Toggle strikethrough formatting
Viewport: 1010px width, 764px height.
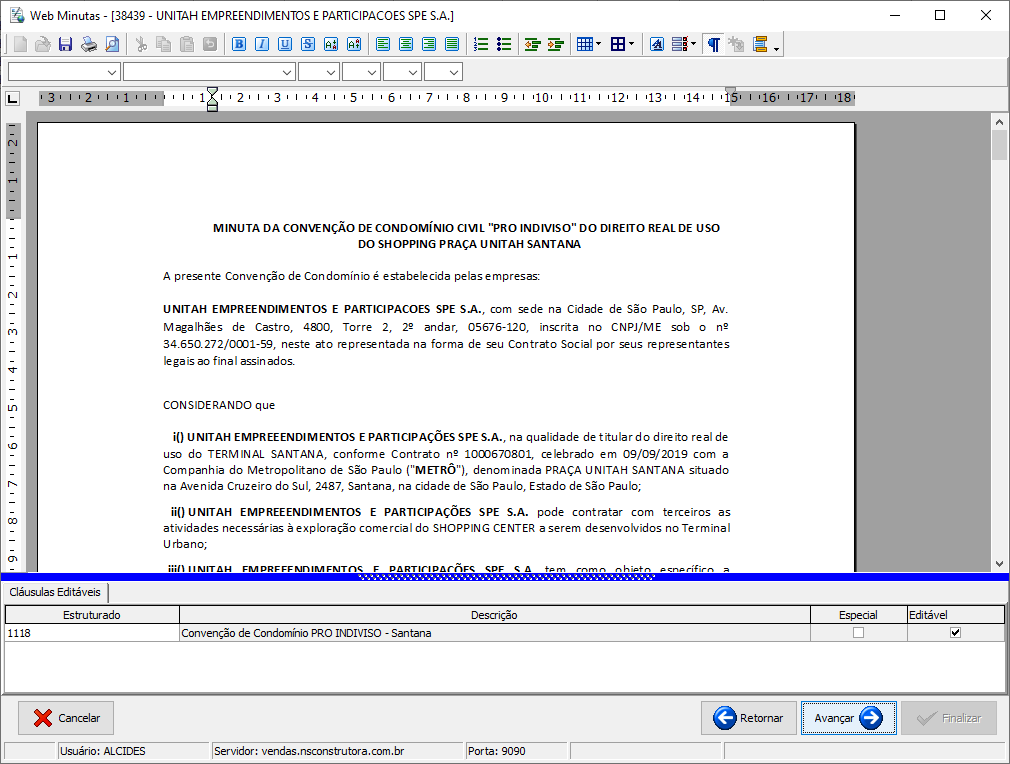pyautogui.click(x=308, y=44)
